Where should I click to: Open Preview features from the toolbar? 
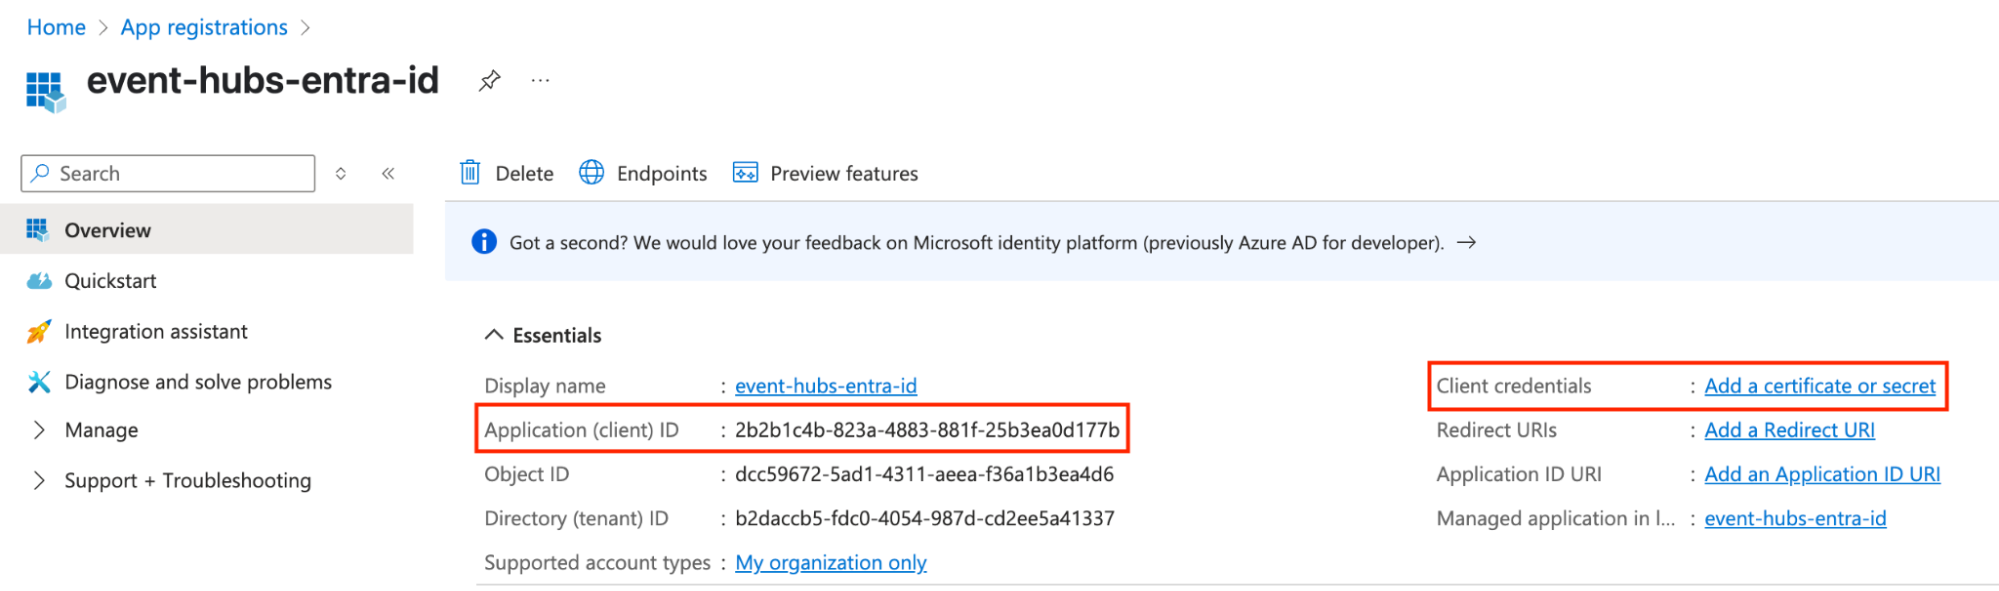844,173
